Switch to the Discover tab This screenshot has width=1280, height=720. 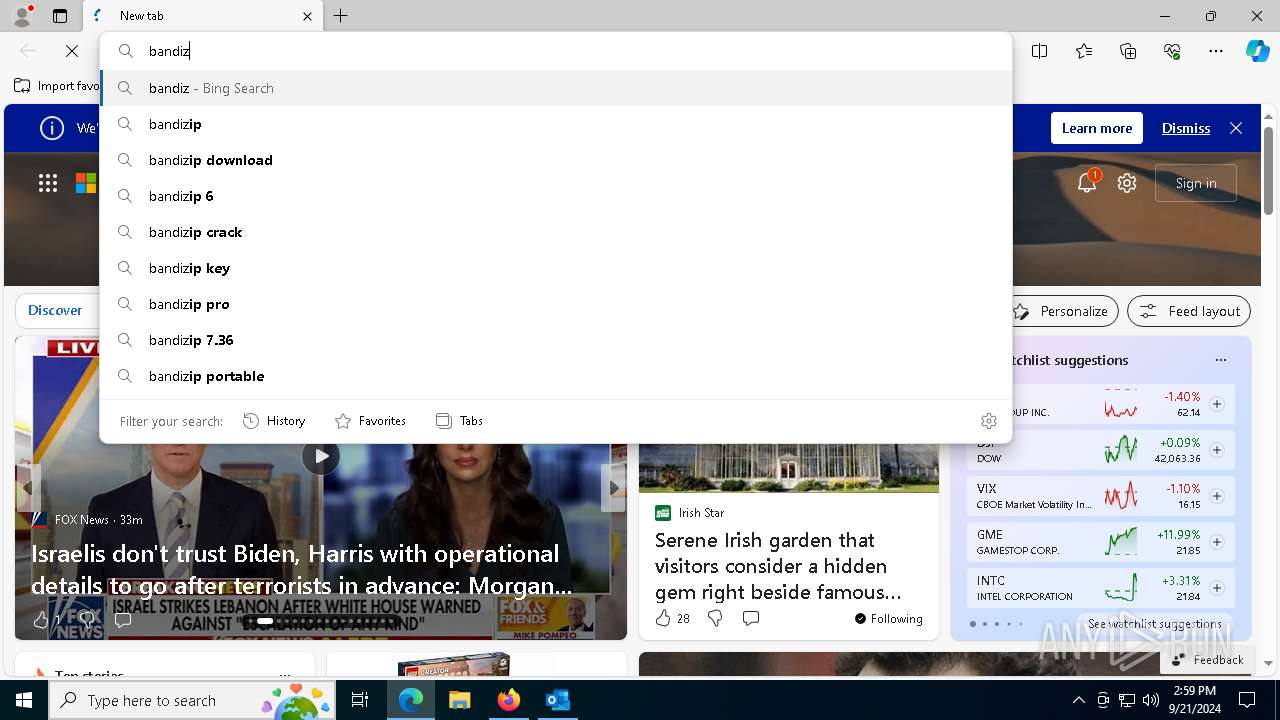(x=55, y=310)
